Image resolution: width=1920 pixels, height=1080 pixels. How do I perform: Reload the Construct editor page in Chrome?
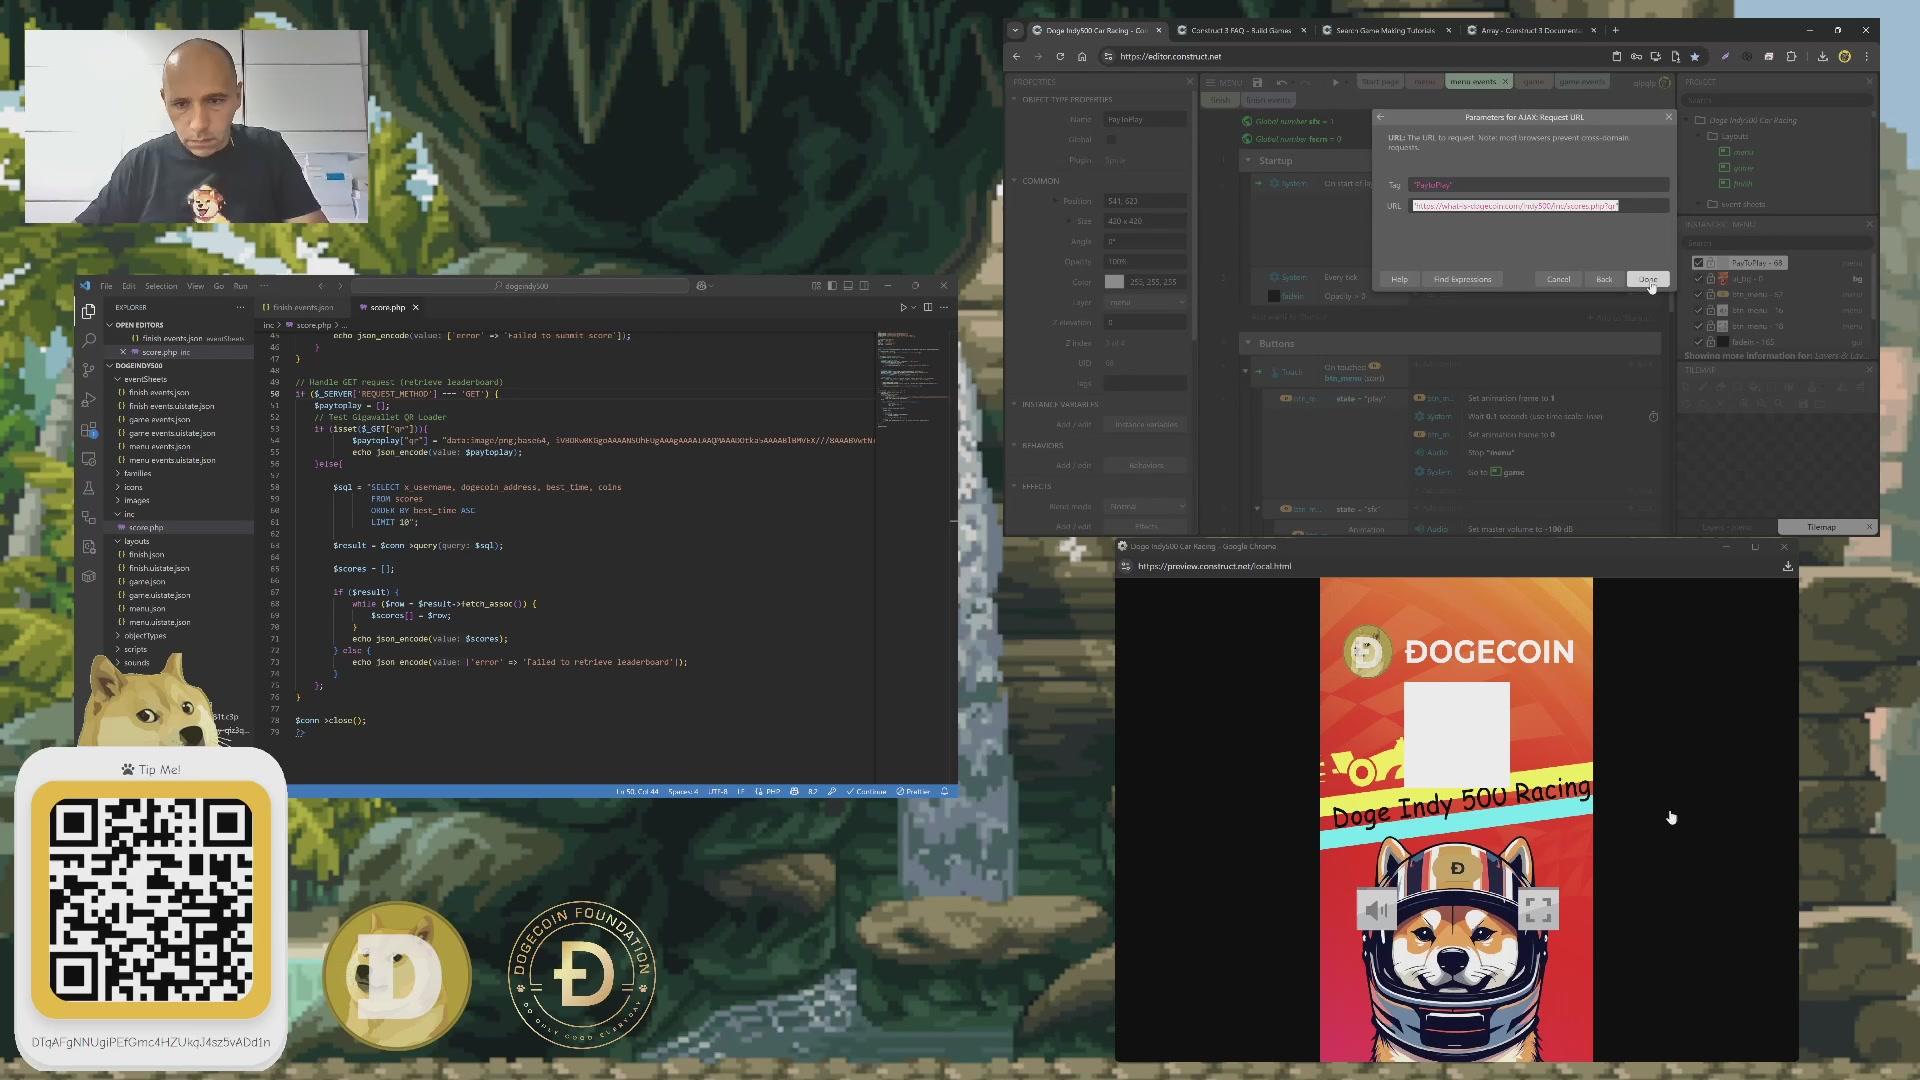pyautogui.click(x=1060, y=57)
